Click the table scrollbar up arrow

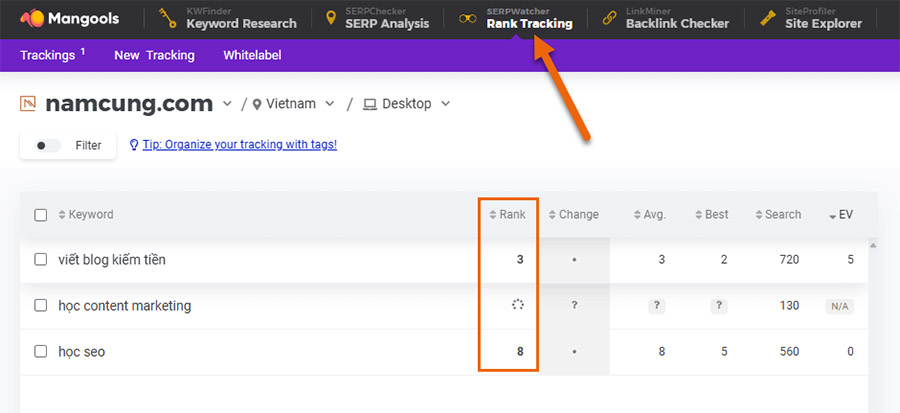pos(874,245)
